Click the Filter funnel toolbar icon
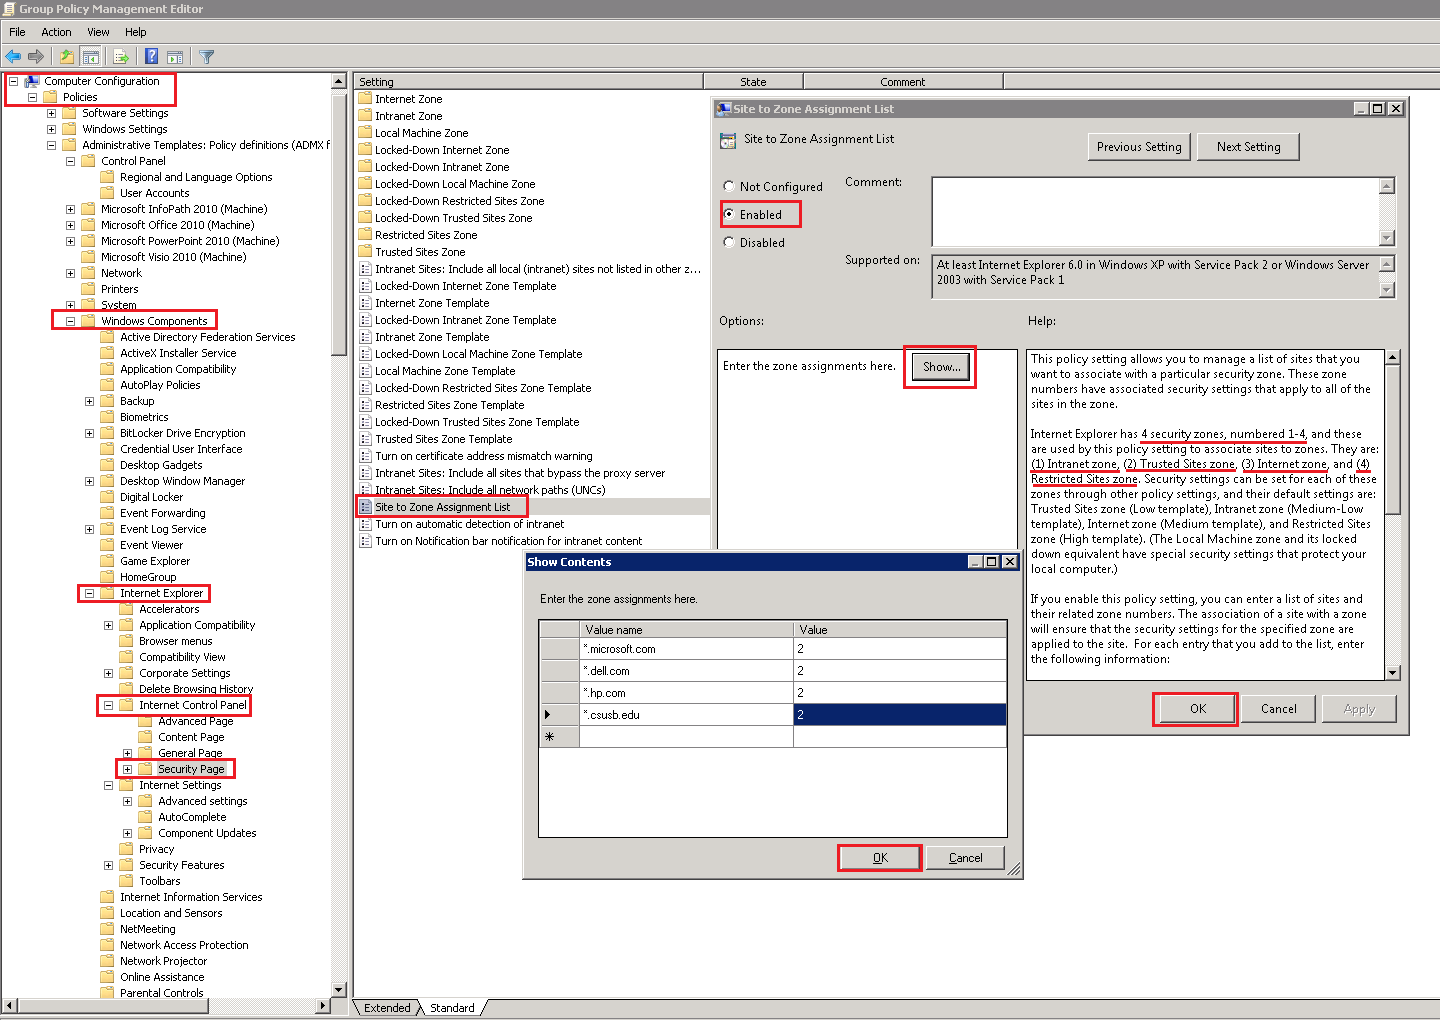This screenshot has height=1020, width=1440. 207,57
